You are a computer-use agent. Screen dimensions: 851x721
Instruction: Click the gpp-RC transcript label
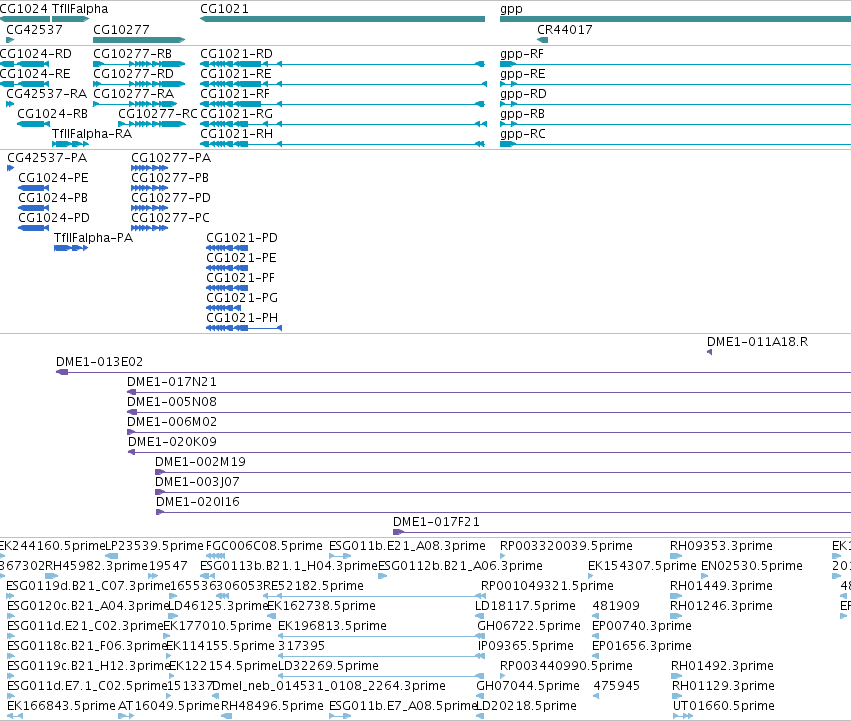tap(523, 135)
